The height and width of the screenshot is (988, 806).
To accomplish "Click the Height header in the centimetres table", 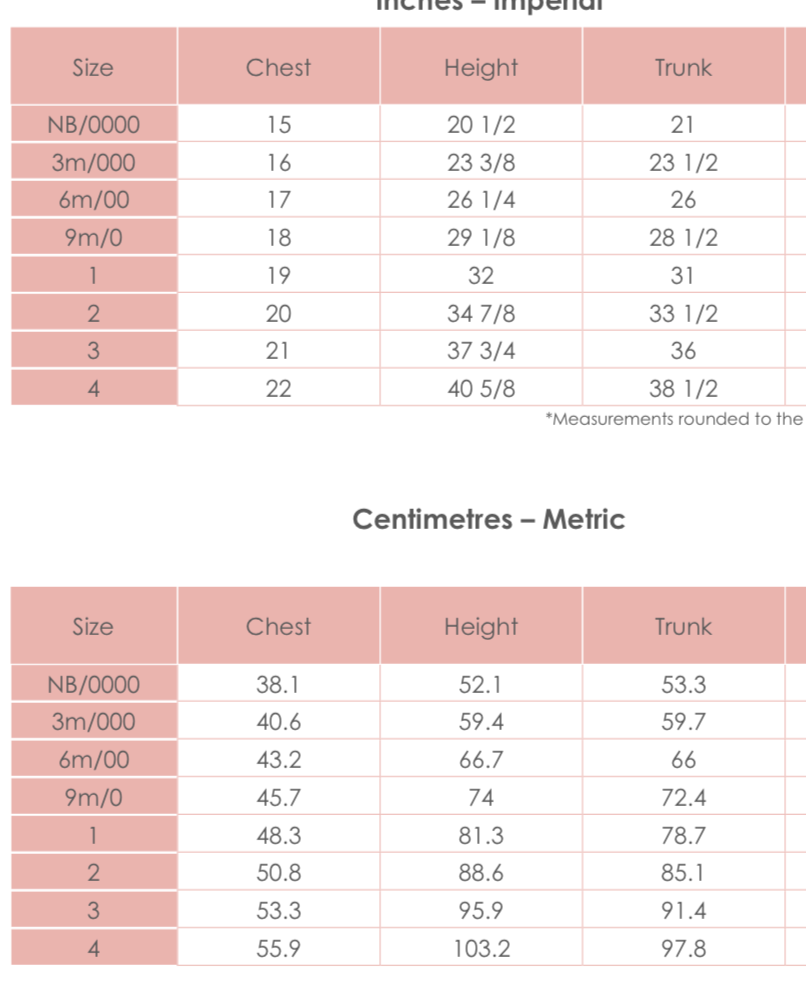I will 481,627.
